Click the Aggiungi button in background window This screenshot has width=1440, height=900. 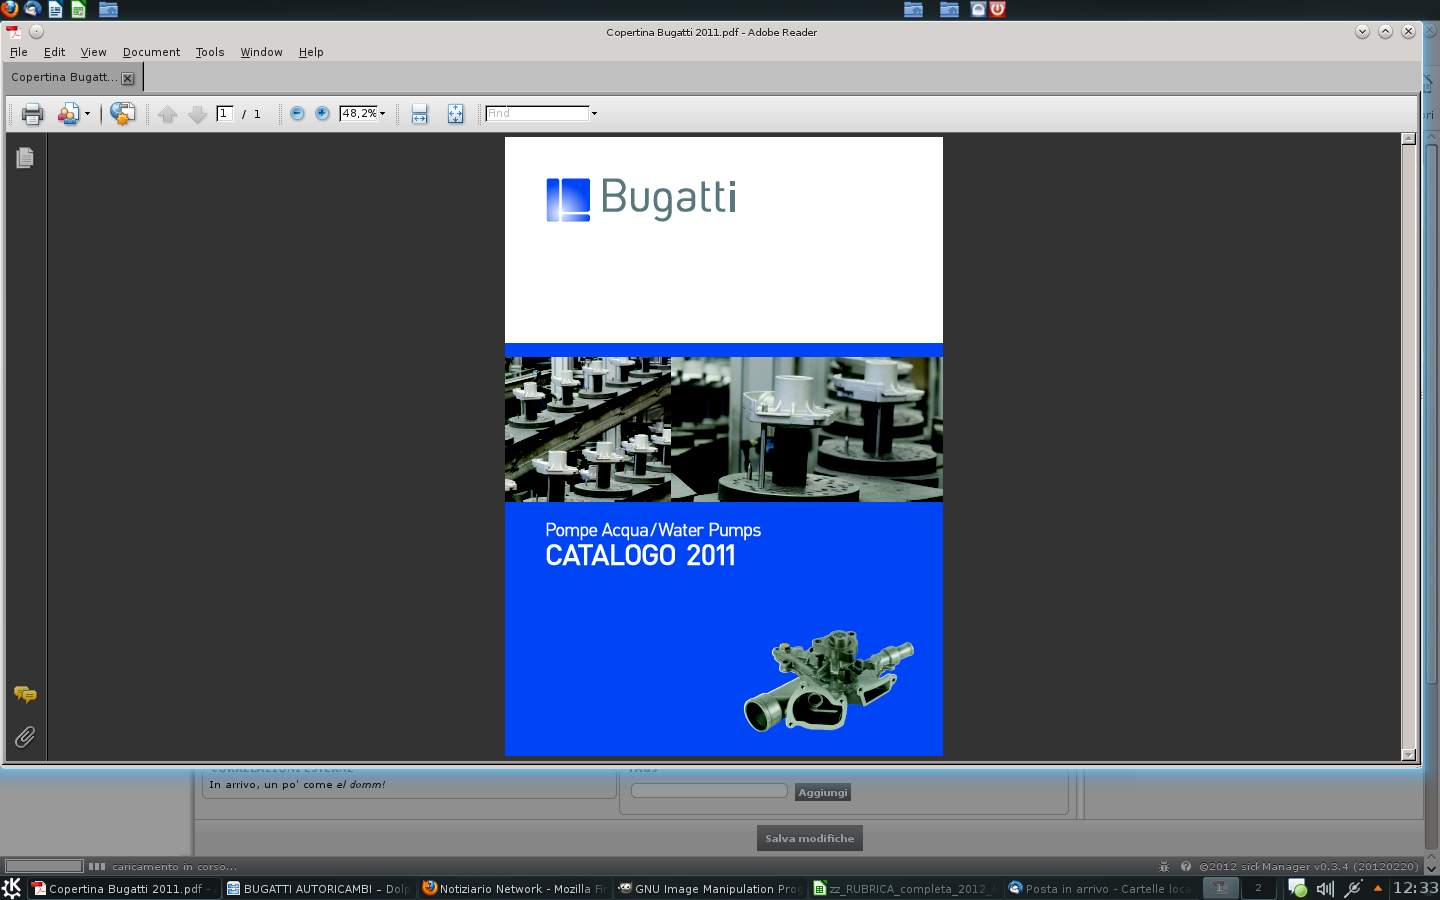click(x=823, y=792)
